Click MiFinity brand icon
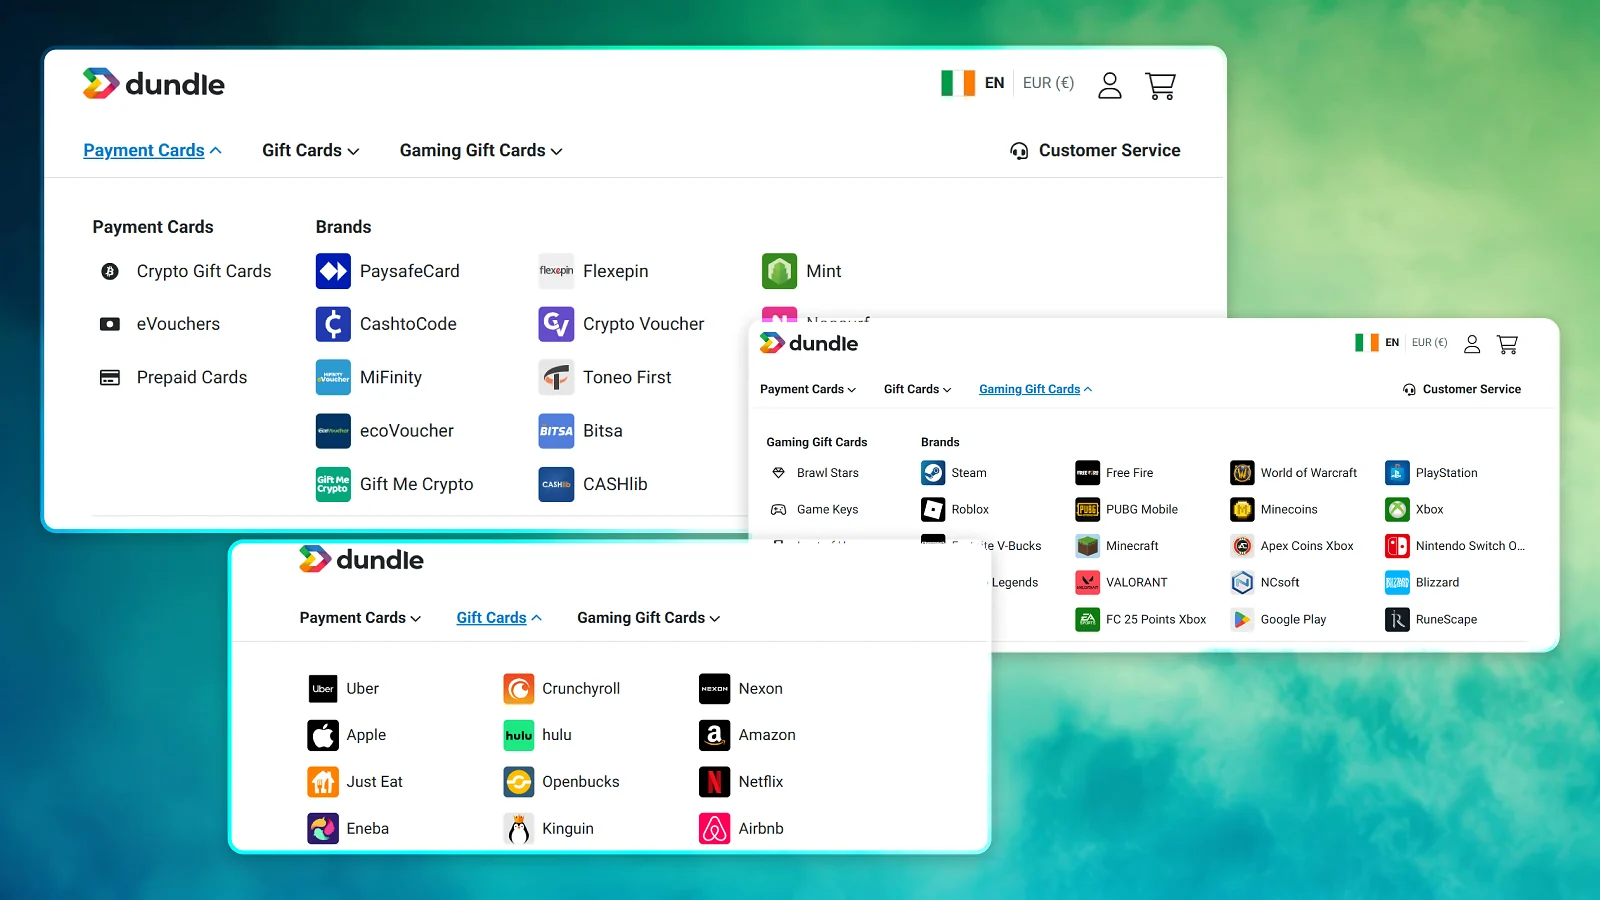 tap(333, 377)
